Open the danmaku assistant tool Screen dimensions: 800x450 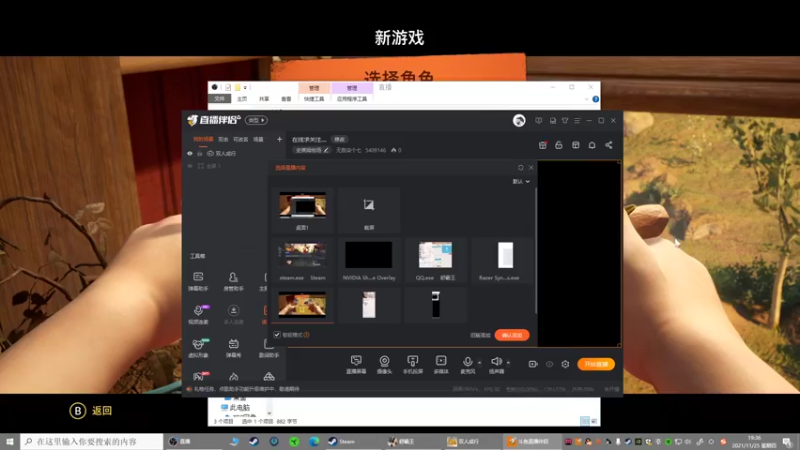click(198, 281)
